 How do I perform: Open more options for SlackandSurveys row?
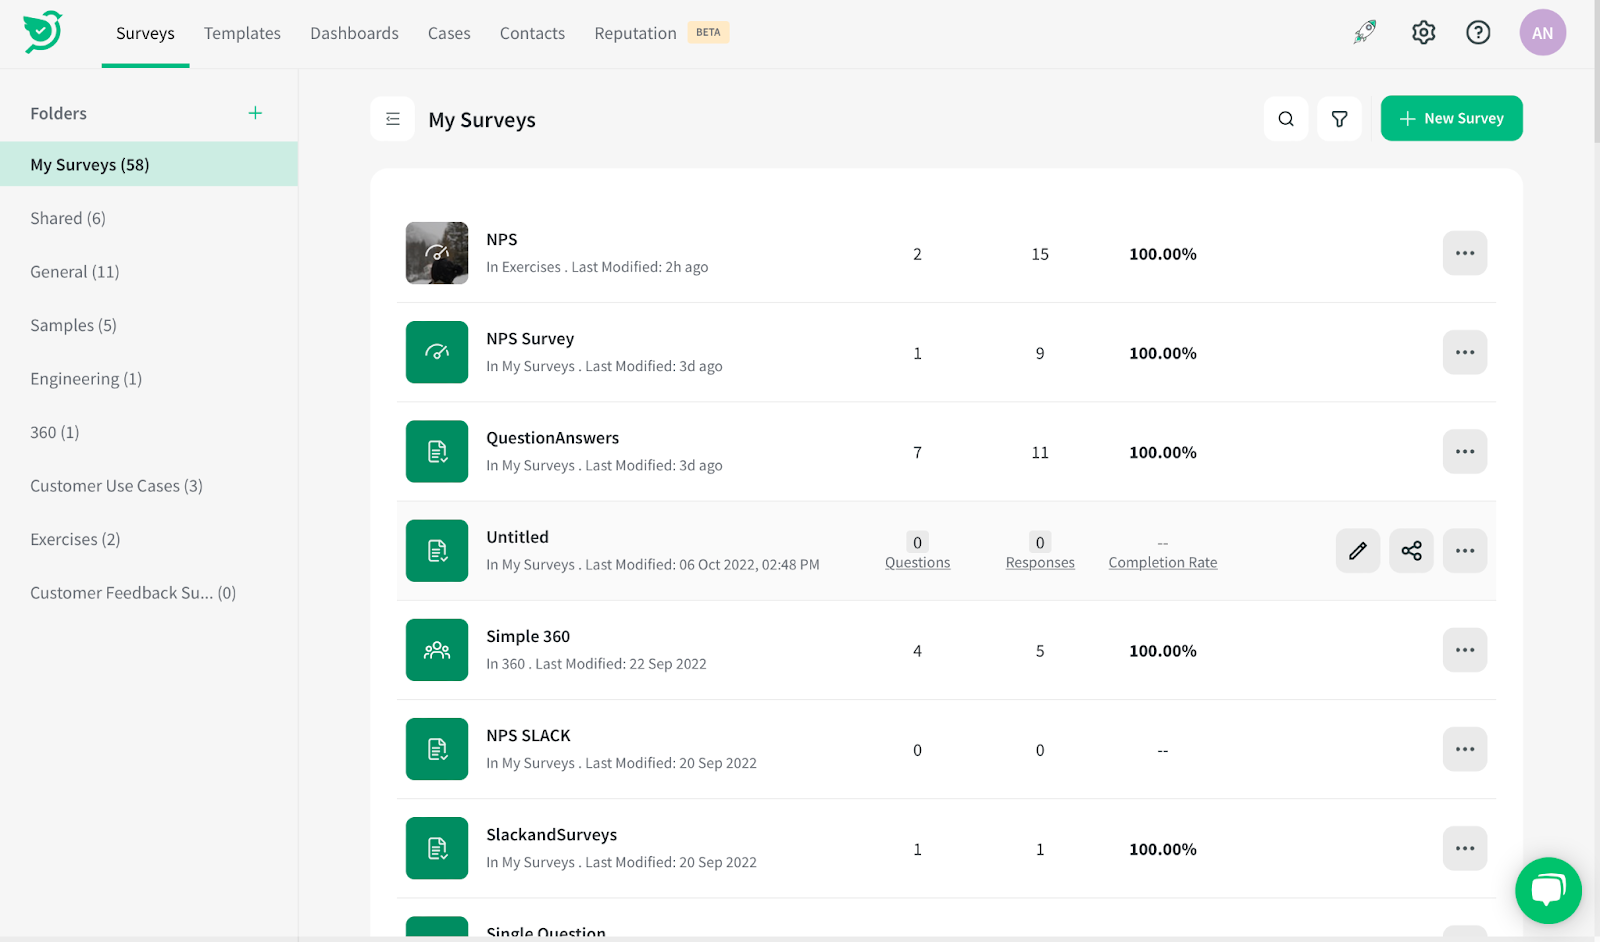click(x=1465, y=848)
